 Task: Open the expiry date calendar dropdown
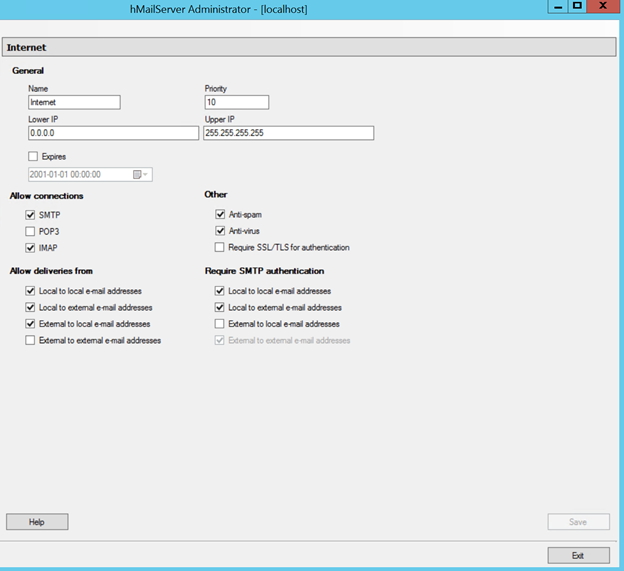pos(140,174)
